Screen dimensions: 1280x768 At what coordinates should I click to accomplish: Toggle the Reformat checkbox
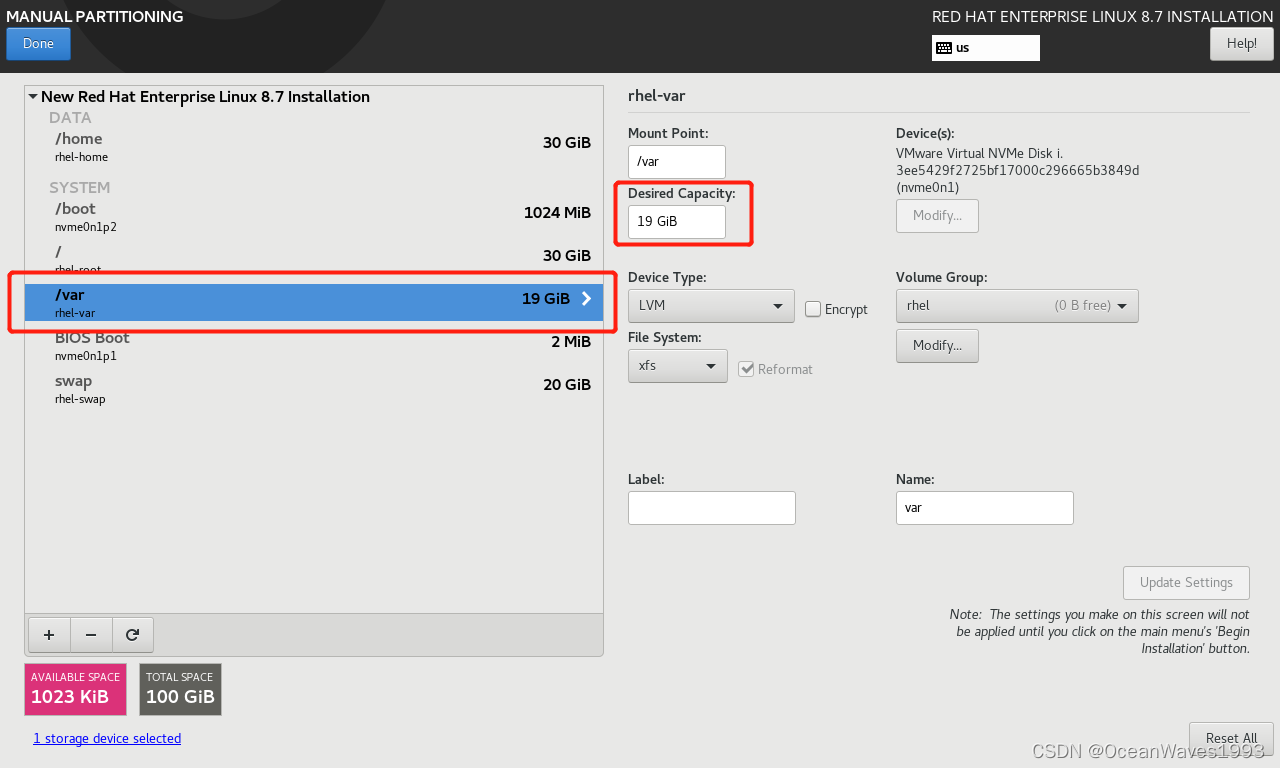(746, 369)
